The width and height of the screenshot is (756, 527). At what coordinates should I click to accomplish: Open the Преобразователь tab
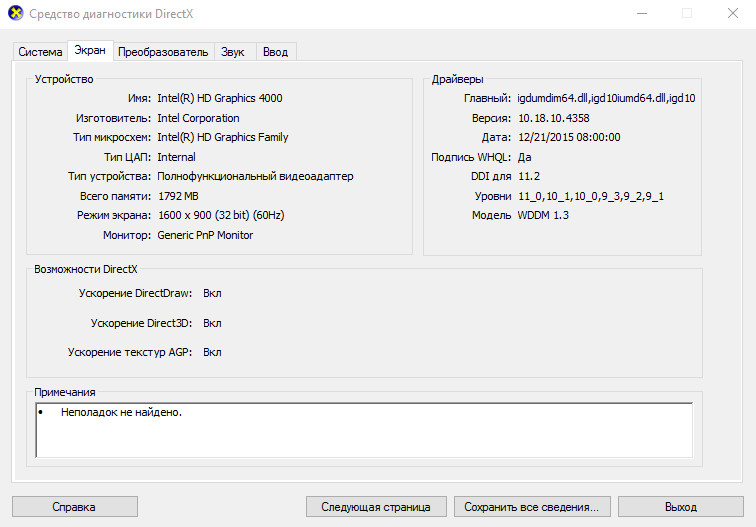point(163,52)
